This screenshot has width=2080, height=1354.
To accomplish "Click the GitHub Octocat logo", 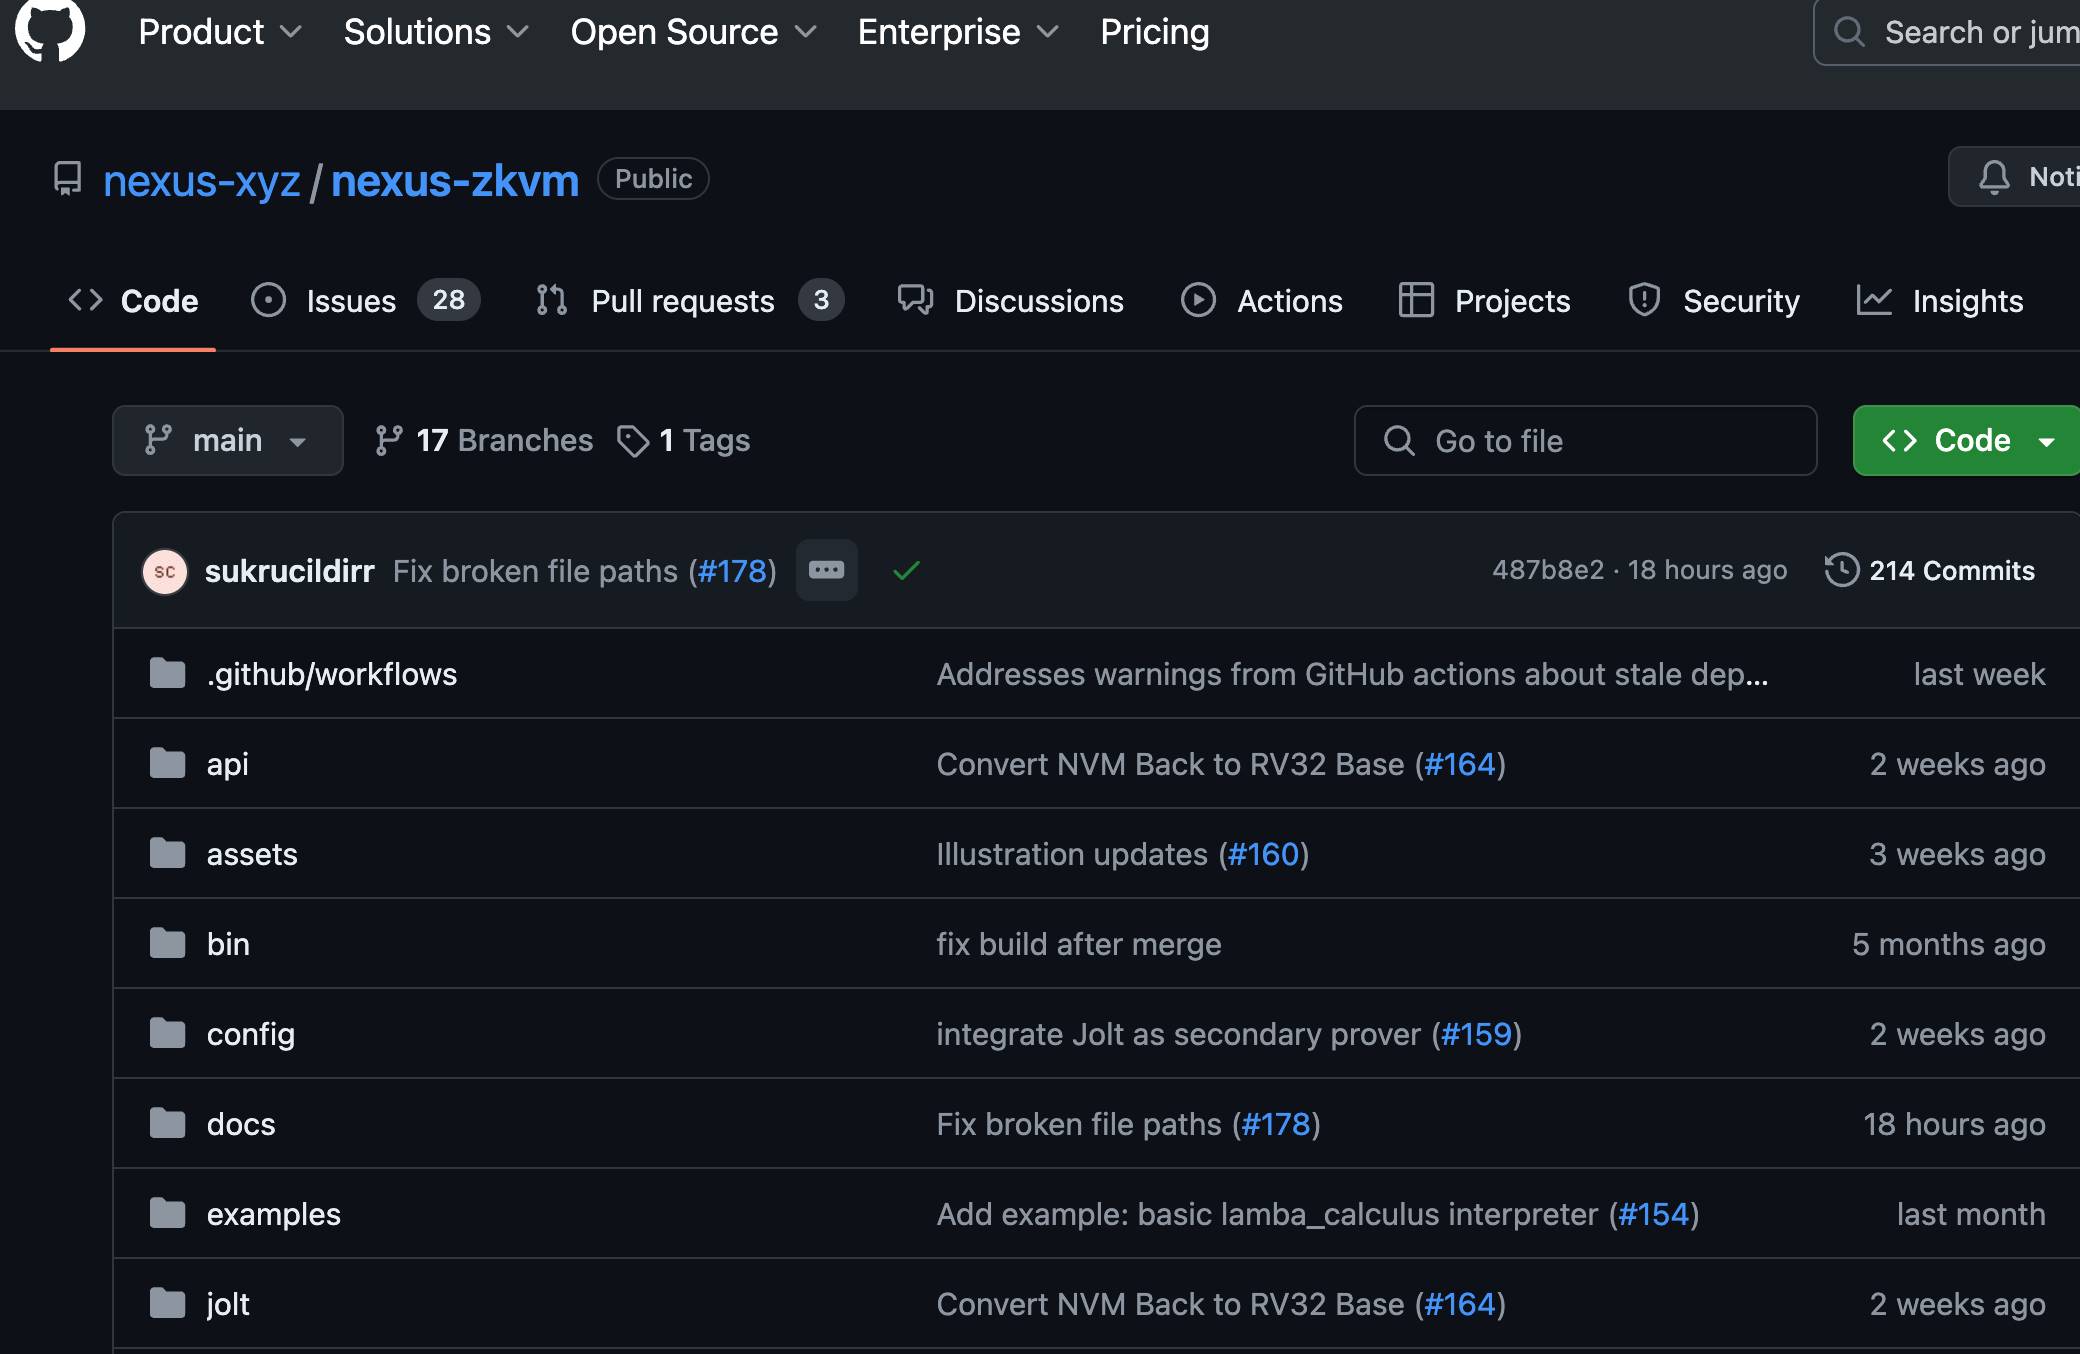I will [x=50, y=30].
